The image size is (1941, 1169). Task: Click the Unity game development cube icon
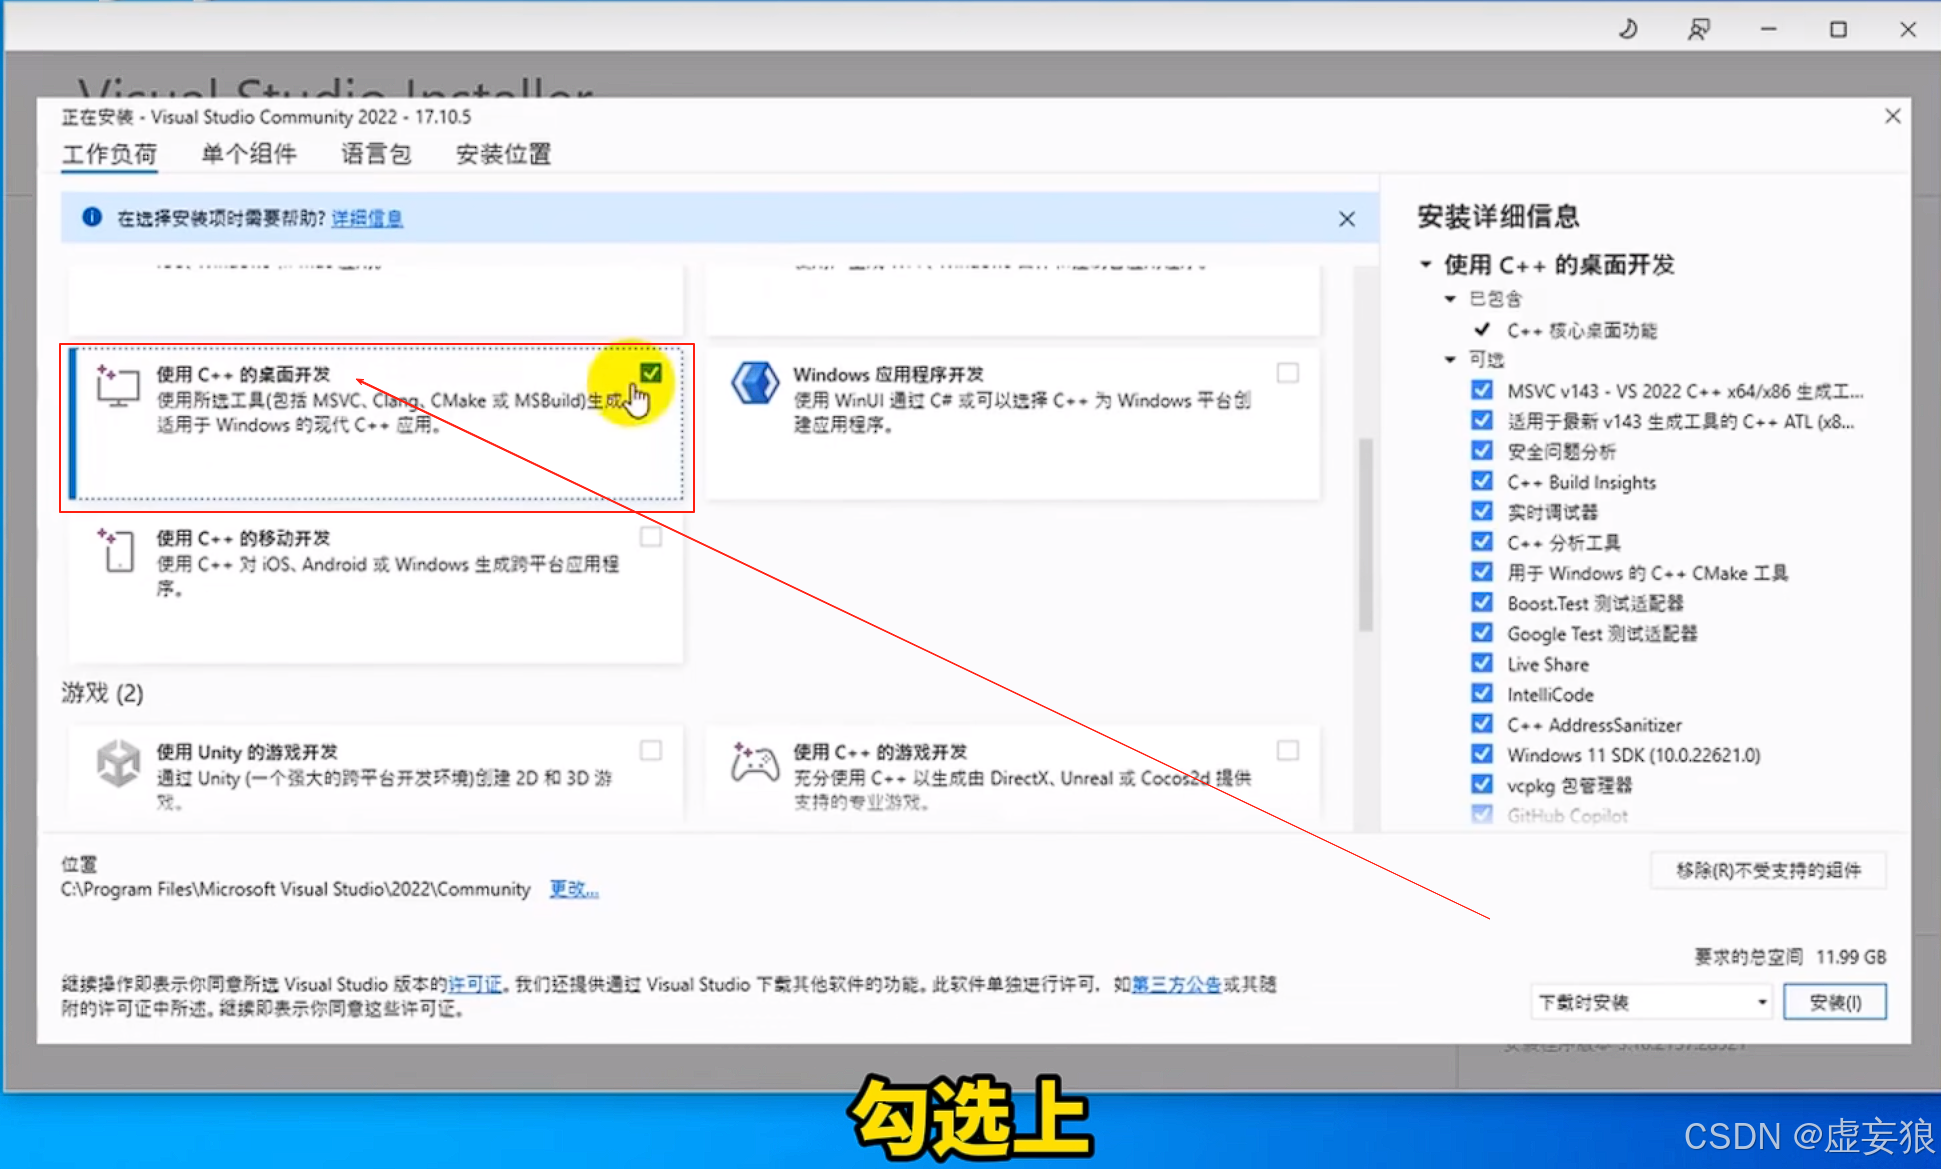coord(118,764)
